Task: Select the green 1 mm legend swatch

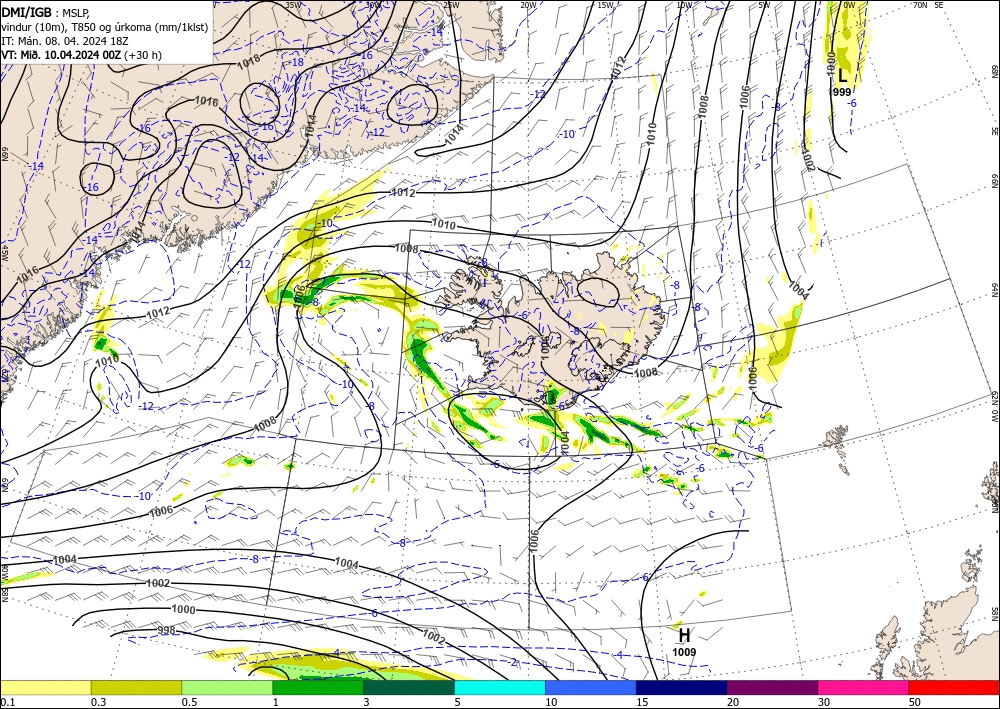Action: point(318,687)
